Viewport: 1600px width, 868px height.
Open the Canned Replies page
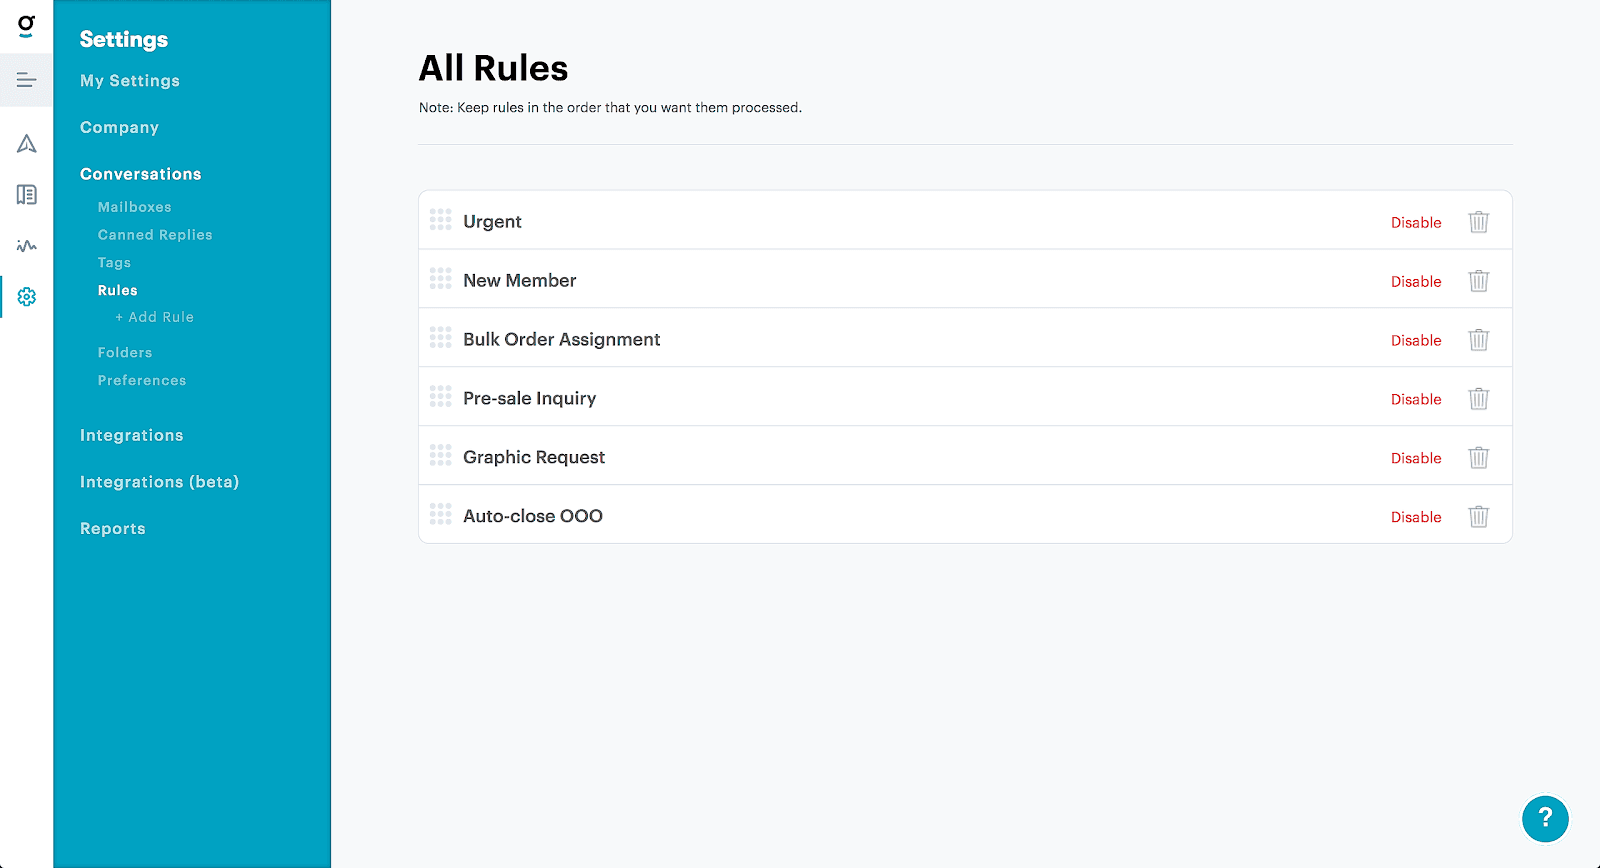click(155, 234)
